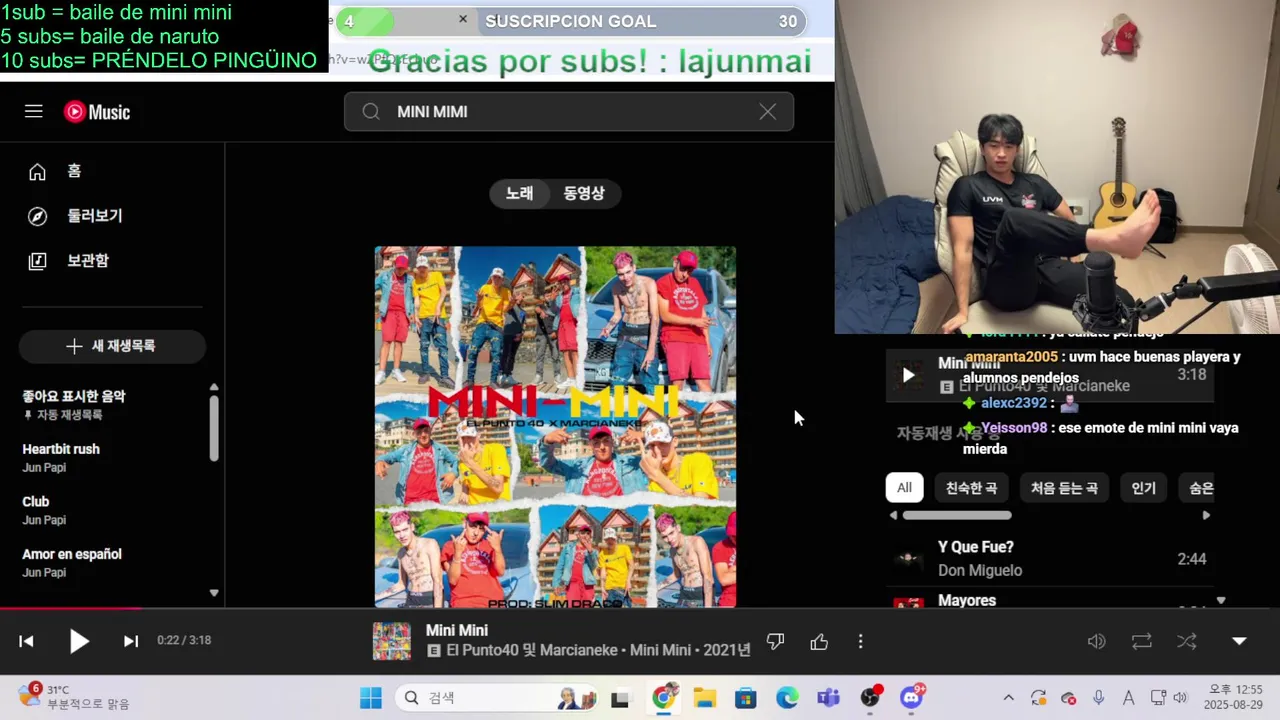
Task: Select the 처음 듣는 곡 filter chip
Action: tap(1064, 488)
